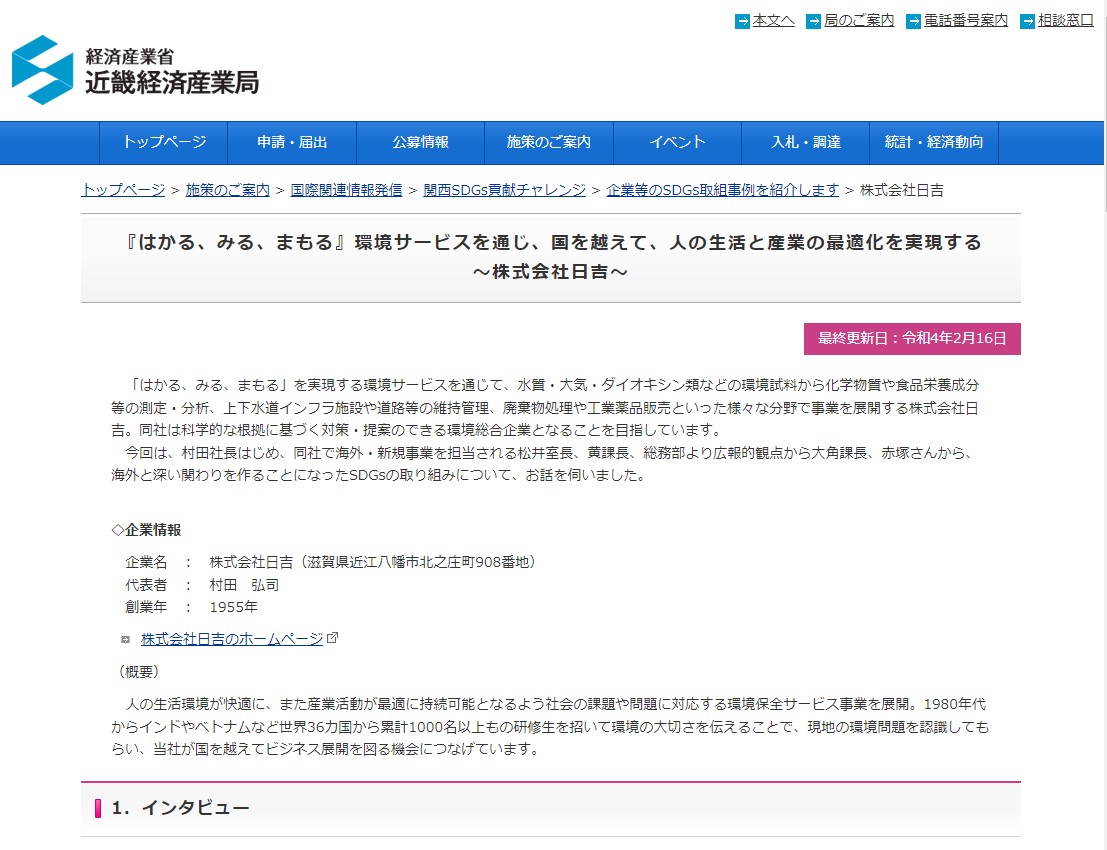The image size is (1107, 850).
Task: Select 施策のご案内 navigation tab
Action: tap(549, 143)
